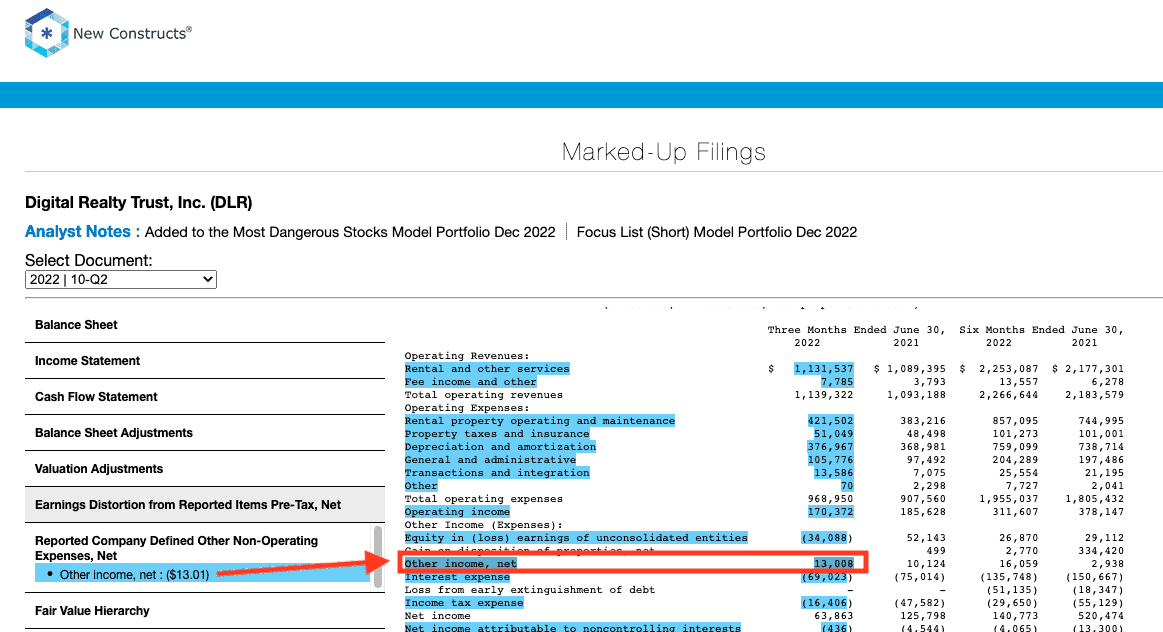Image resolution: width=1163 pixels, height=632 pixels.
Task: Click "Focus List (Short) Model Portfolio Dec 2022" note
Action: pos(716,232)
